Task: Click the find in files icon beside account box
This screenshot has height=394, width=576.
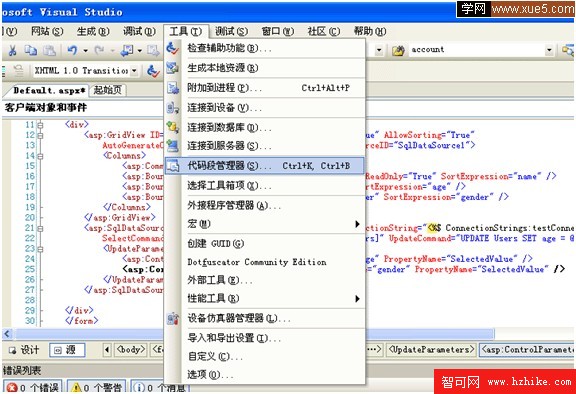Action: tap(398, 50)
